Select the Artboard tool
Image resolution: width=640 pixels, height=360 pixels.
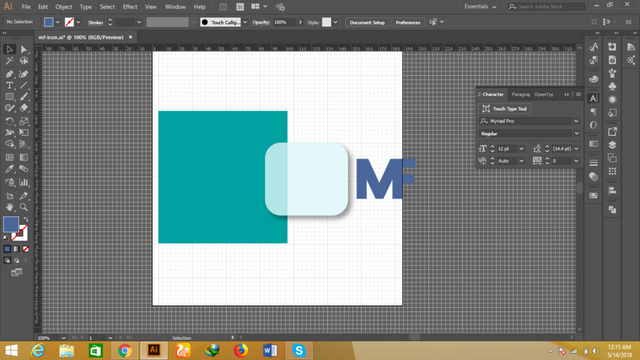tap(9, 196)
